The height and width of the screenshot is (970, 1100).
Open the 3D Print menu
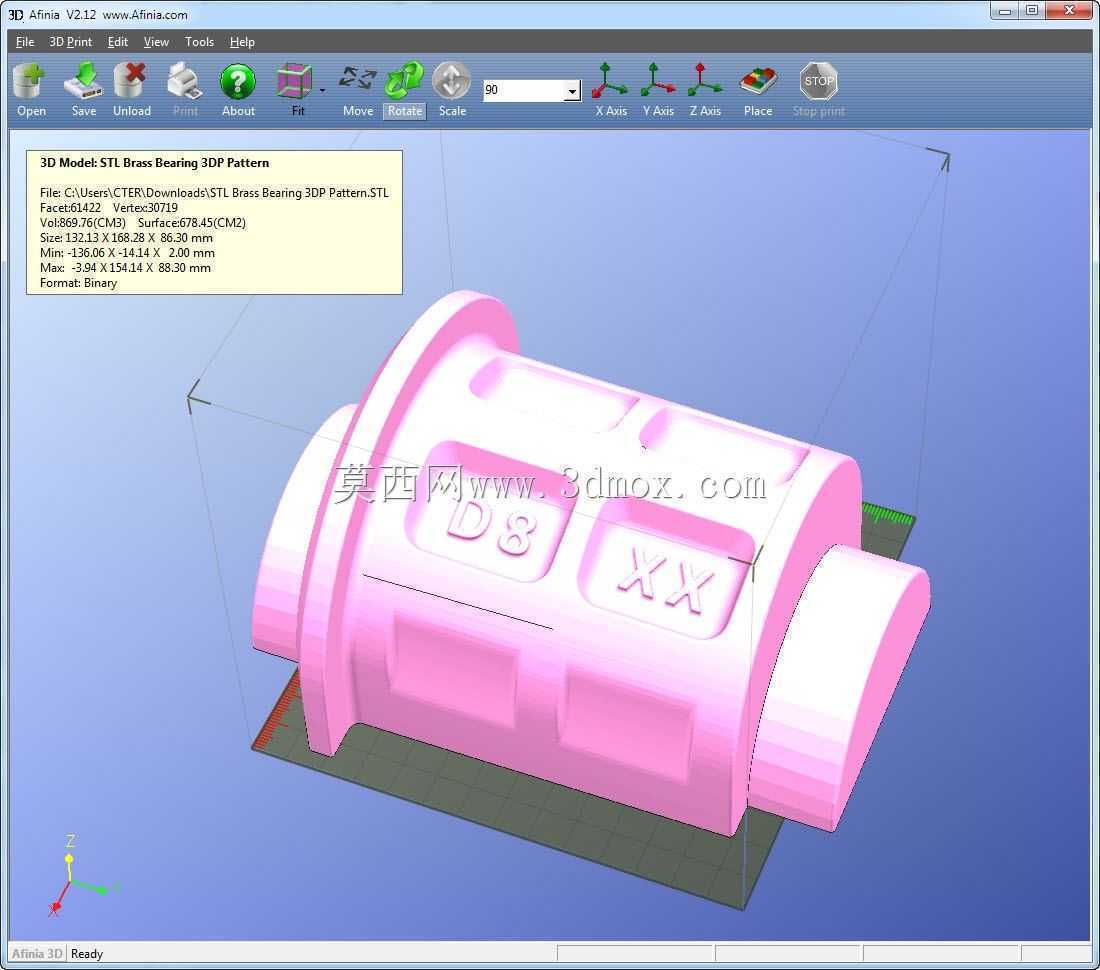70,42
